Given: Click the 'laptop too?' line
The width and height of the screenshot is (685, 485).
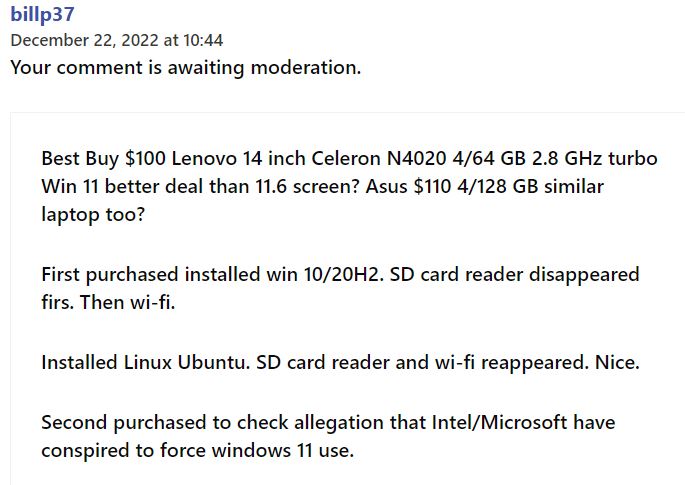Looking at the screenshot, I should click(x=93, y=215).
